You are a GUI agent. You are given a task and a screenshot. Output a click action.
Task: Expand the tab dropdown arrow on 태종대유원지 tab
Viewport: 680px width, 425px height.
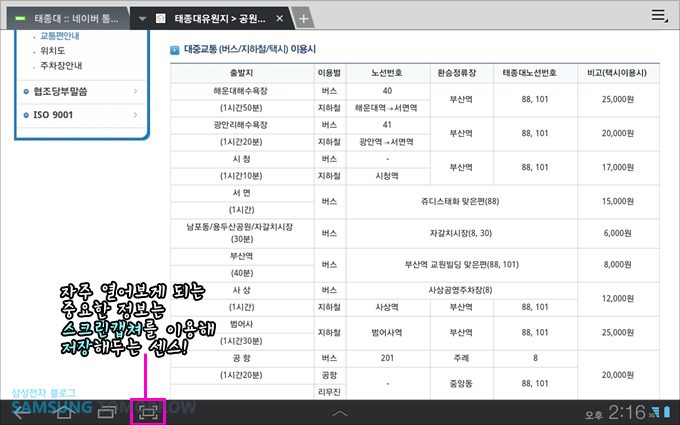pos(142,19)
